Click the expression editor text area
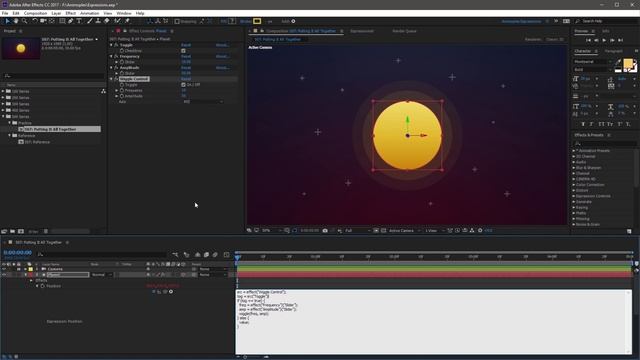 click(x=433, y=322)
